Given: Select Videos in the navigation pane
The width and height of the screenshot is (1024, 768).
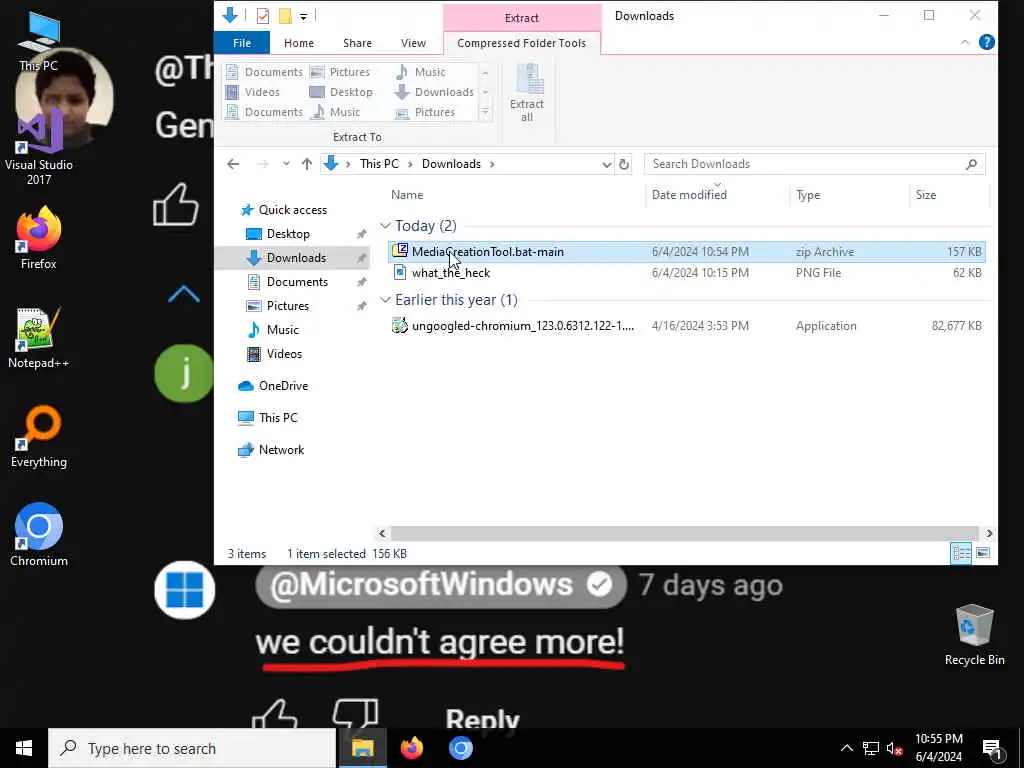Looking at the screenshot, I should tap(275, 354).
